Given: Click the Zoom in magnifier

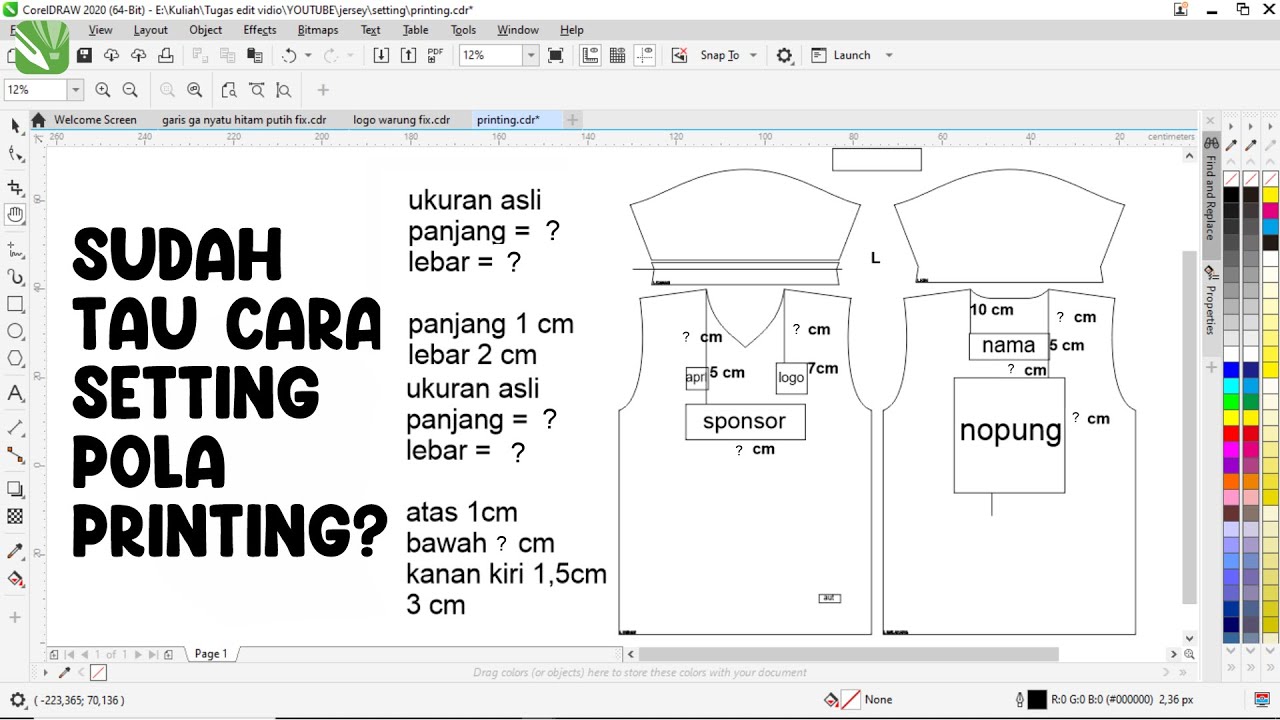Looking at the screenshot, I should tap(103, 90).
